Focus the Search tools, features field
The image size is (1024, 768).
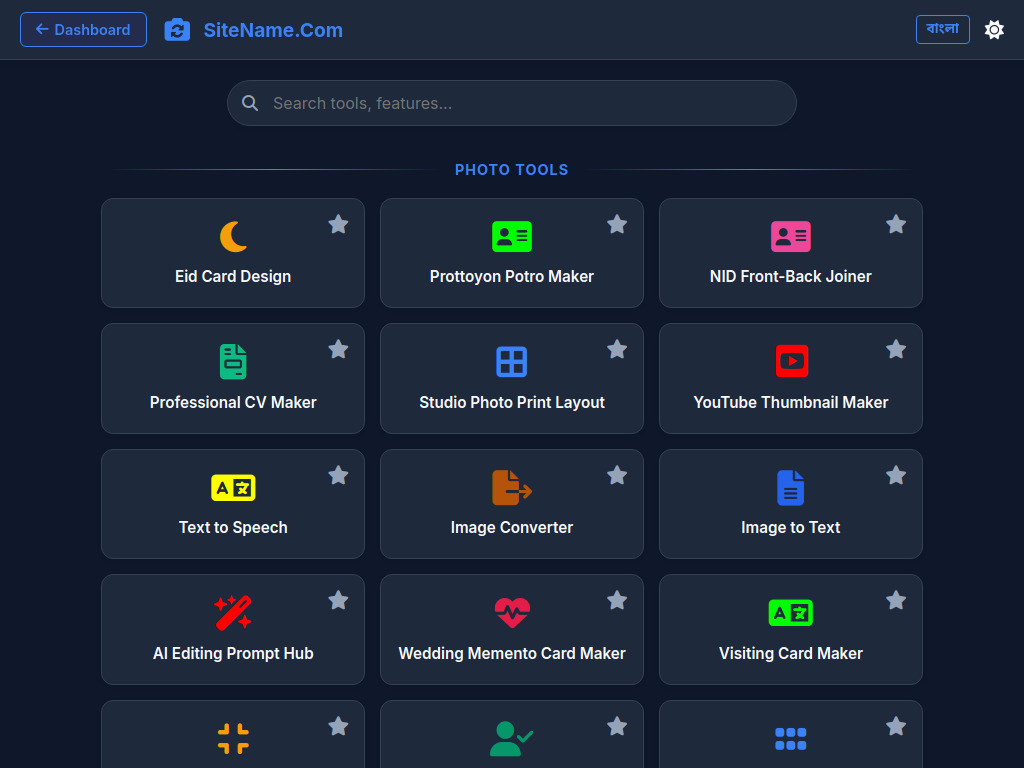(511, 103)
